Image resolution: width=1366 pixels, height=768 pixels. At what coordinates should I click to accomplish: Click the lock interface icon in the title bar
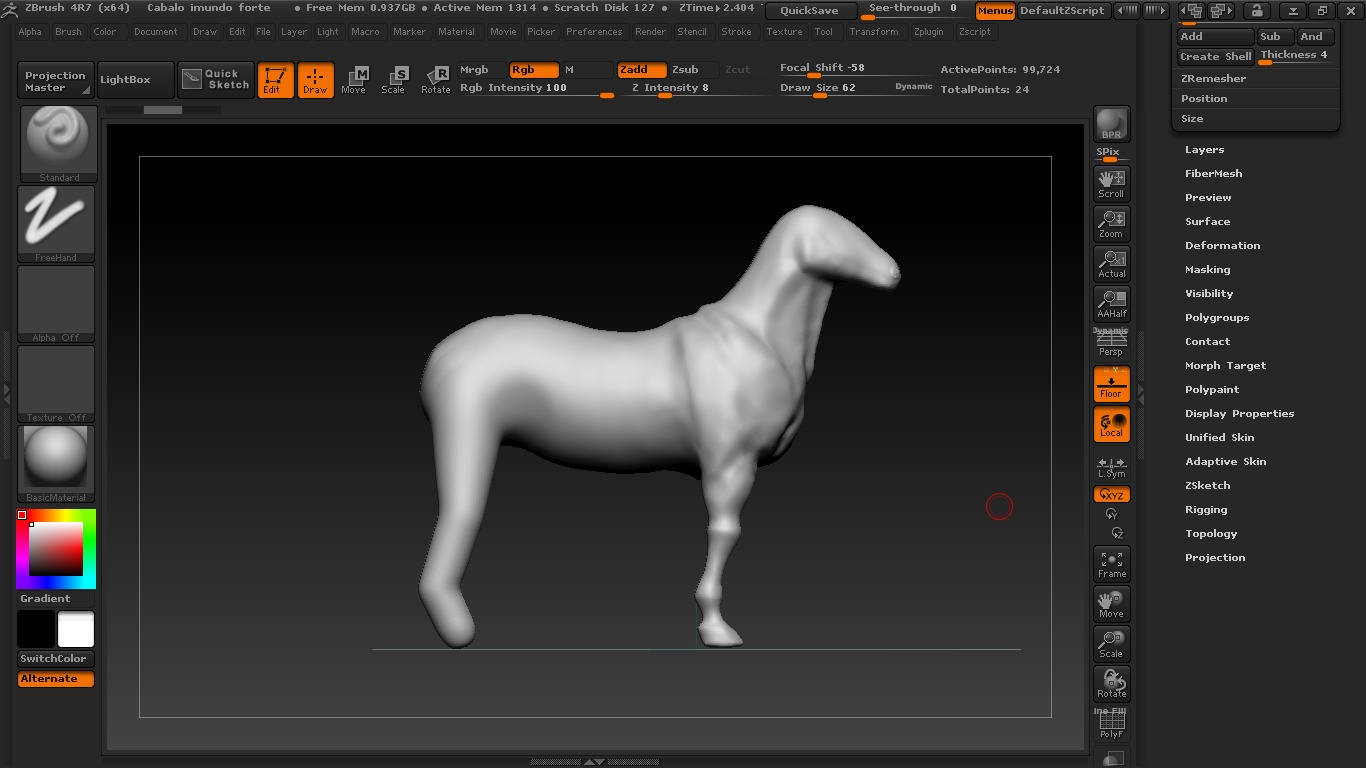[x=1256, y=11]
